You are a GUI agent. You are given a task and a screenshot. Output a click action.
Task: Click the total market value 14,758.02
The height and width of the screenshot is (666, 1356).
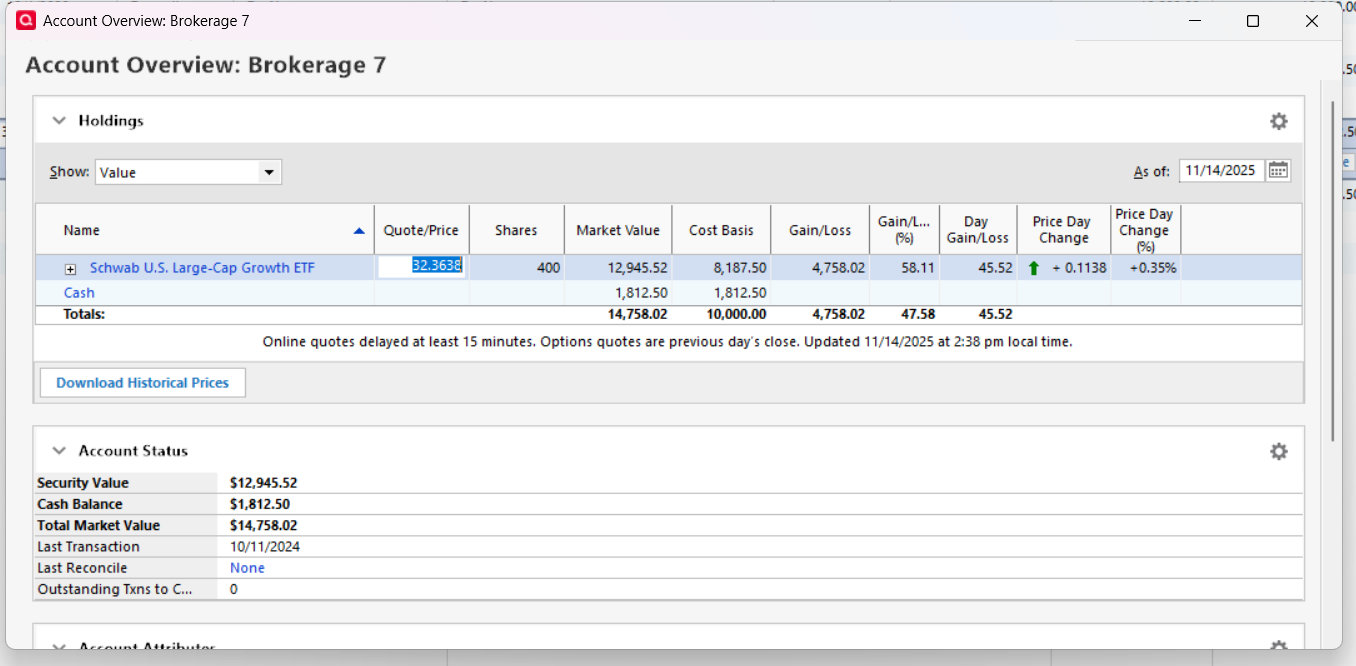point(637,314)
